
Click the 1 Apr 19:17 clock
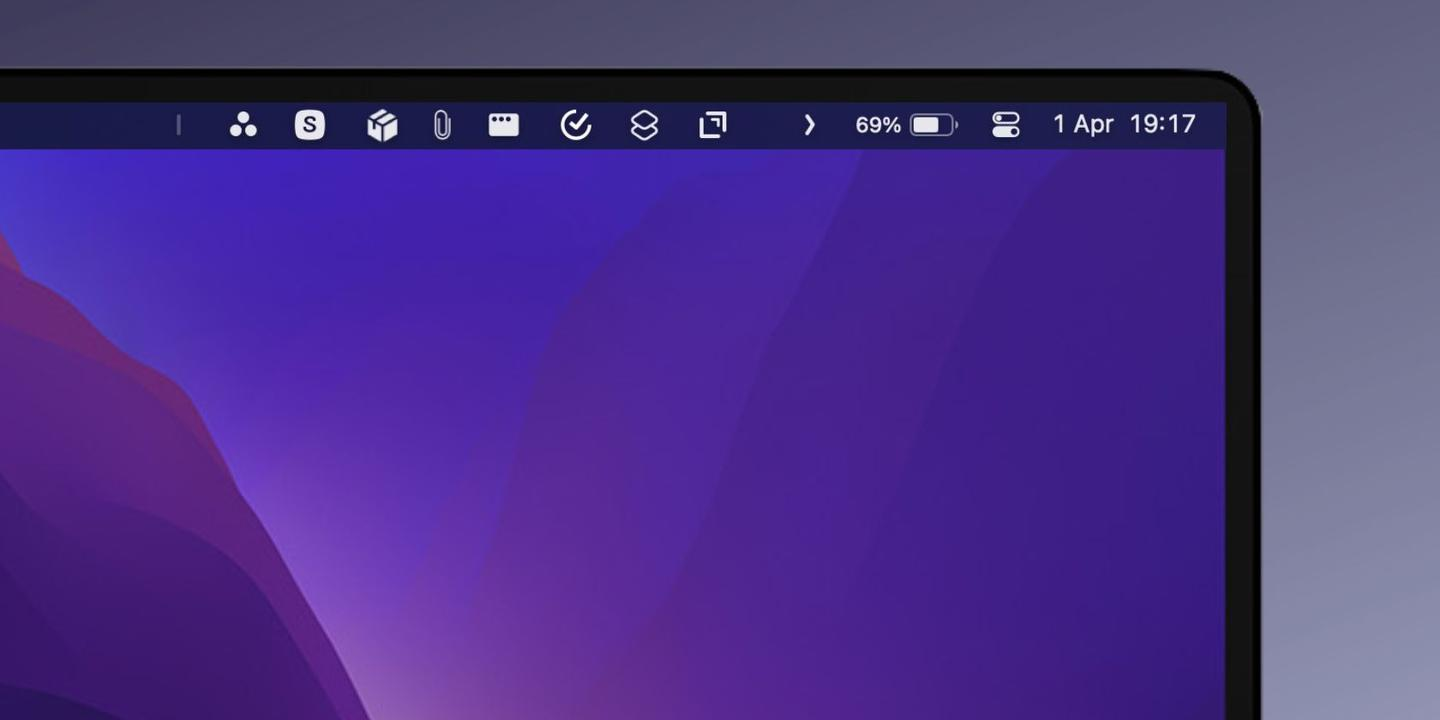tap(1124, 124)
